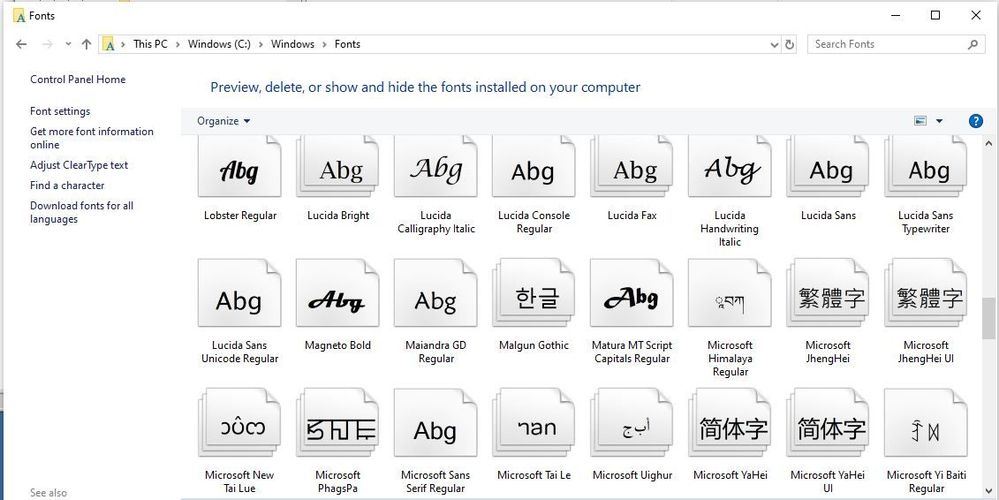
Task: Go up to the Windows folder
Action: coord(87,44)
